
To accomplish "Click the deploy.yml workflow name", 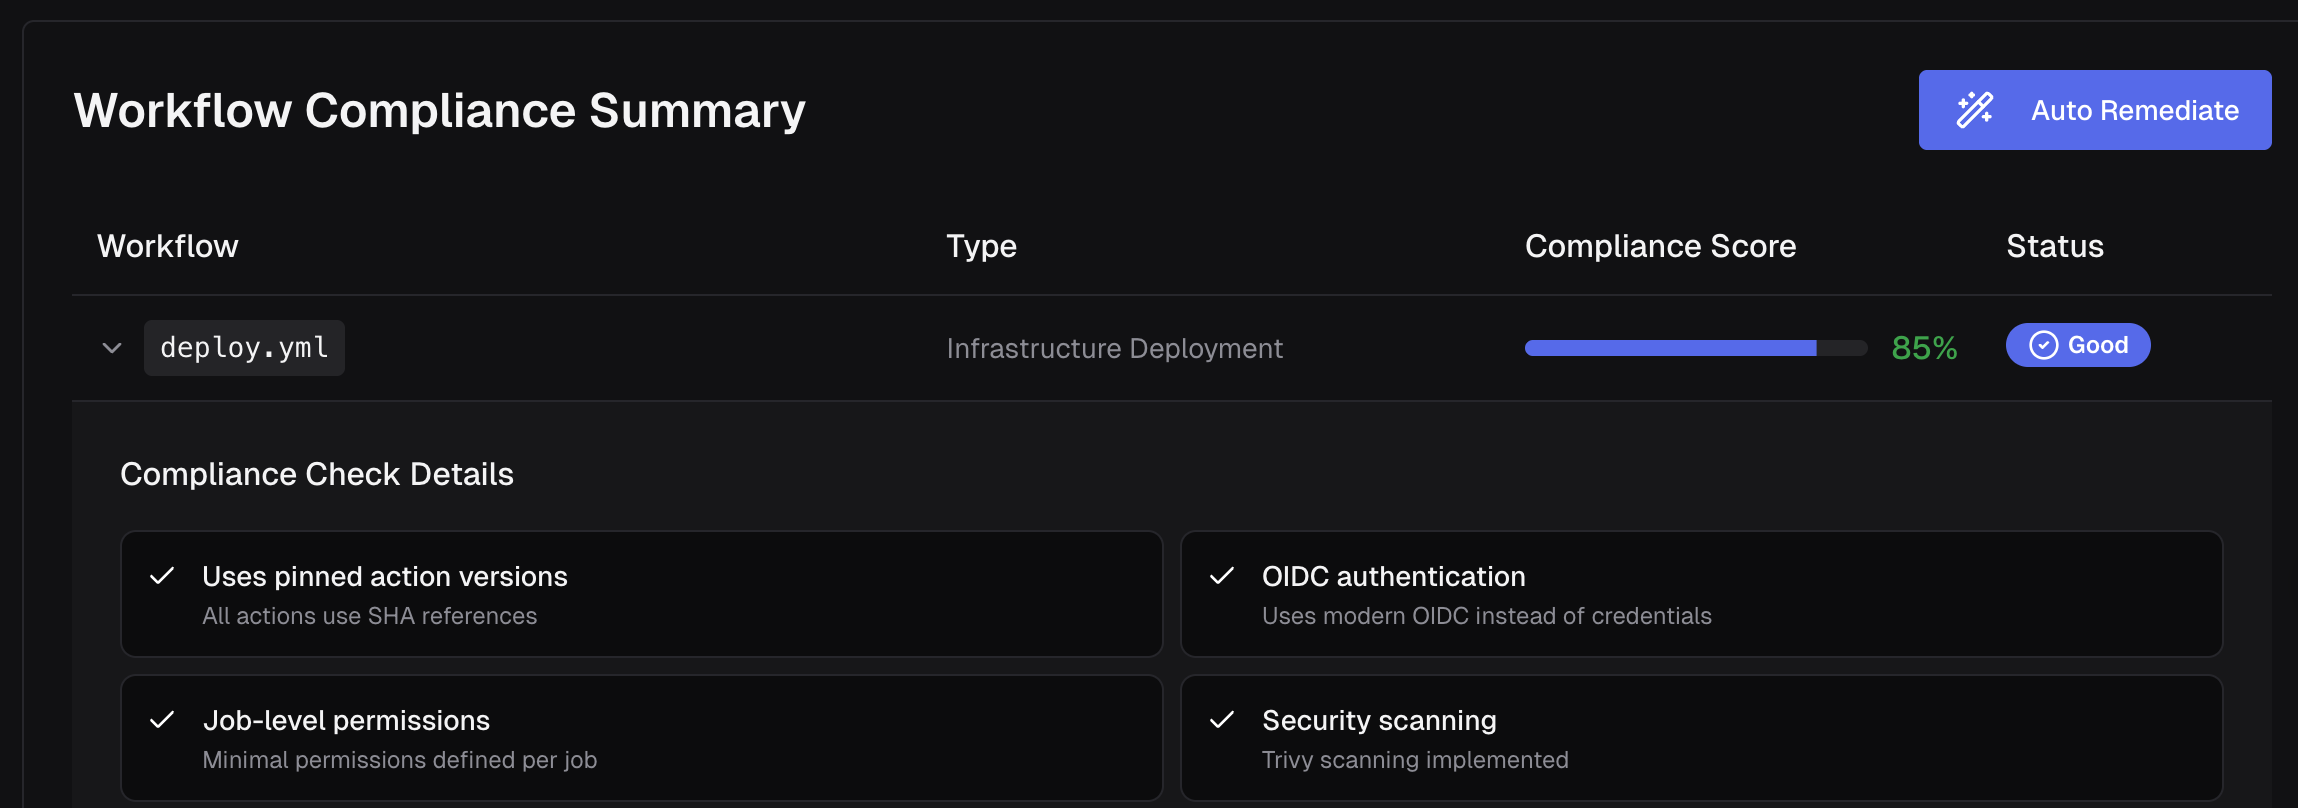I will pyautogui.click(x=244, y=348).
